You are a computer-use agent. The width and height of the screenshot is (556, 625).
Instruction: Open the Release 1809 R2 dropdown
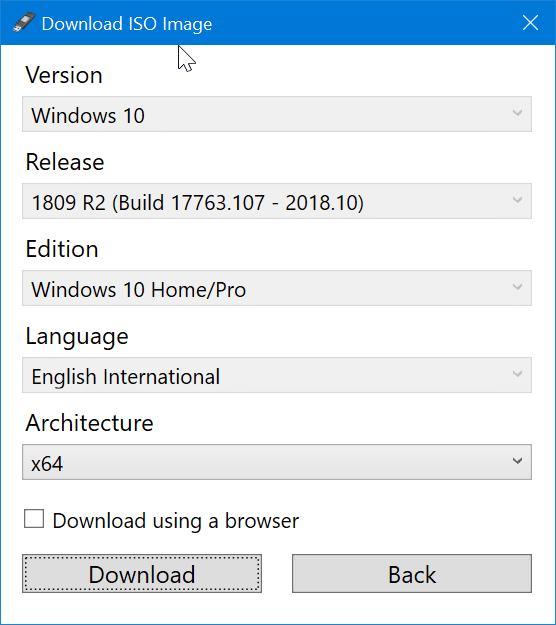277,201
